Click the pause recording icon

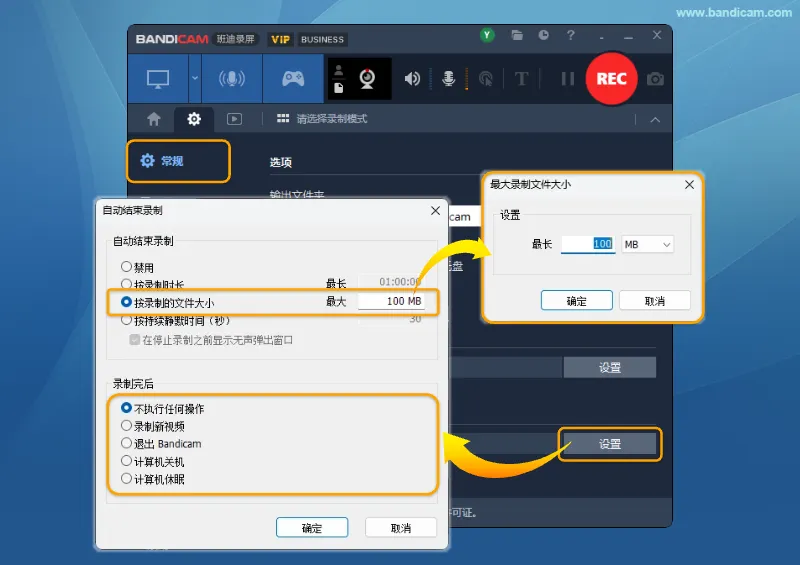(x=568, y=79)
